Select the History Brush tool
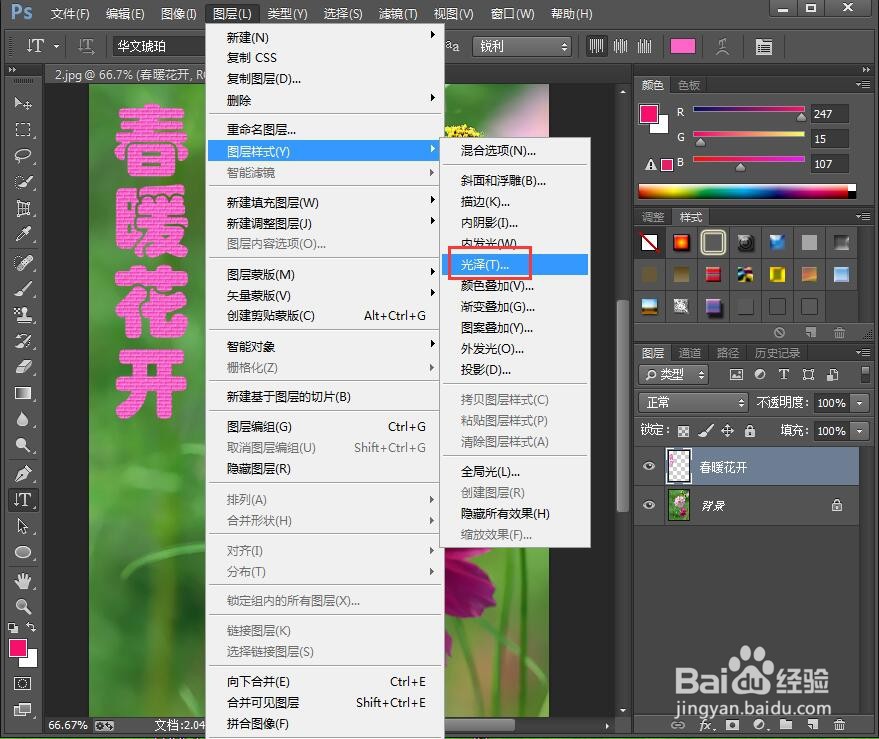The image size is (879, 739). coord(23,341)
